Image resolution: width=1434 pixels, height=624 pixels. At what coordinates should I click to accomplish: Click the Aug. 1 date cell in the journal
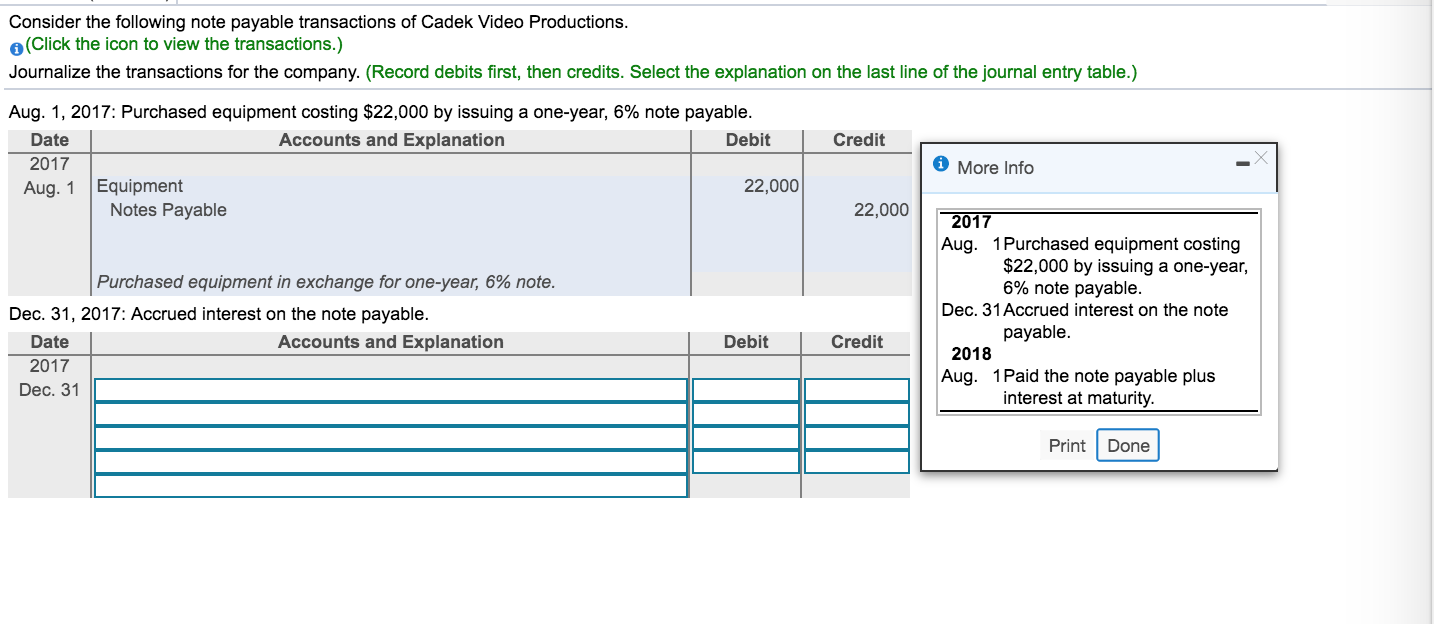click(48, 186)
